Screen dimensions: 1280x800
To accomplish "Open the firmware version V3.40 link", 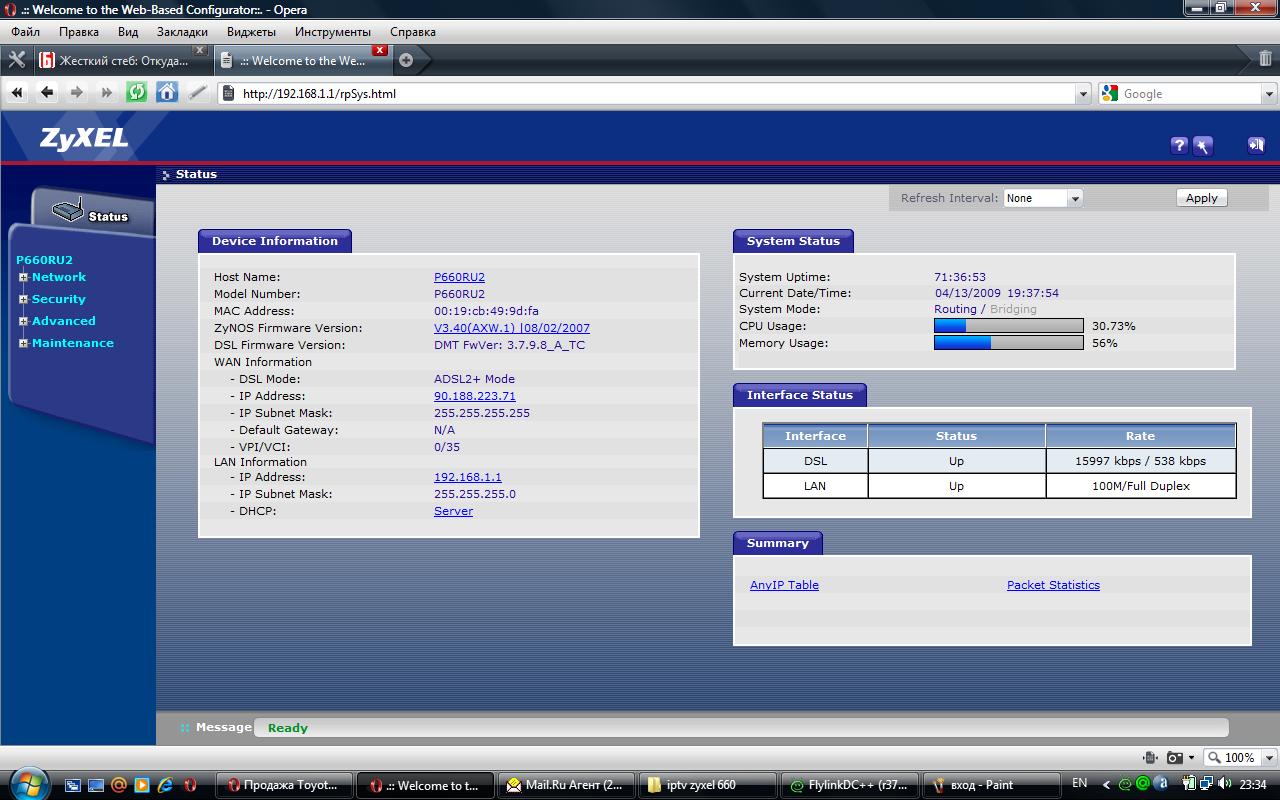I will 512,328.
